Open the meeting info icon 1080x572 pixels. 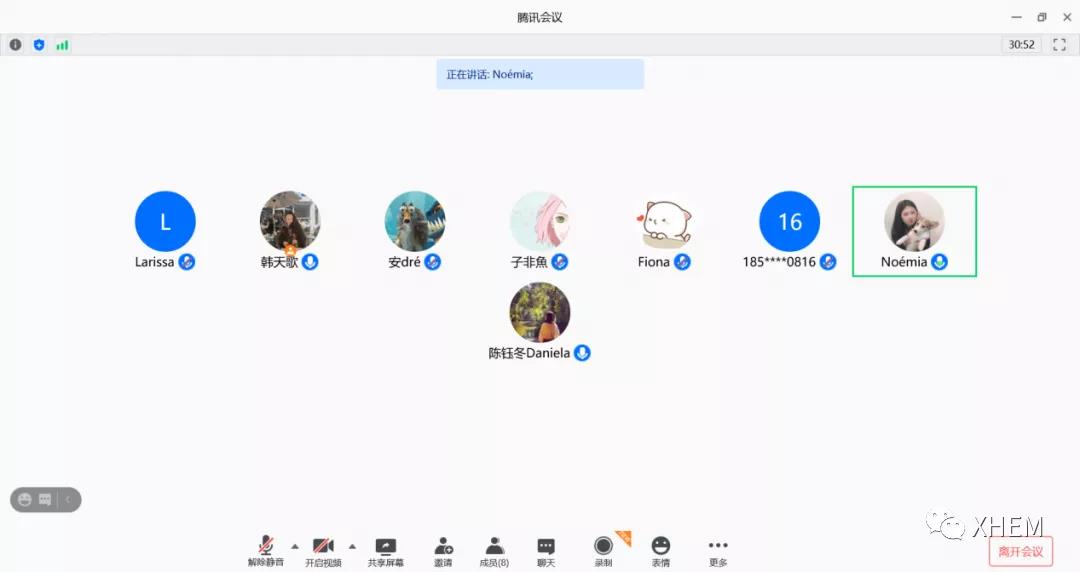(x=15, y=45)
